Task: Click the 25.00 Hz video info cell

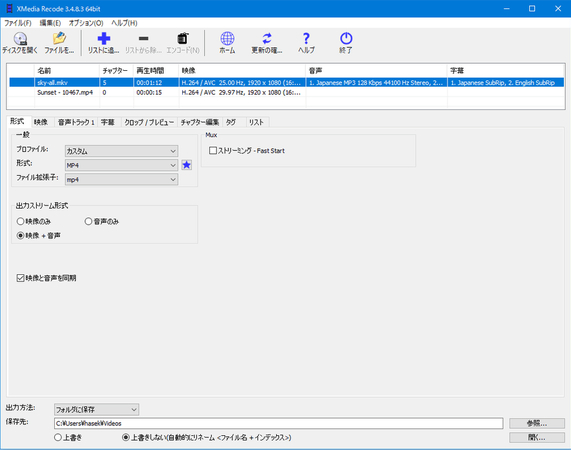Action: point(242,83)
